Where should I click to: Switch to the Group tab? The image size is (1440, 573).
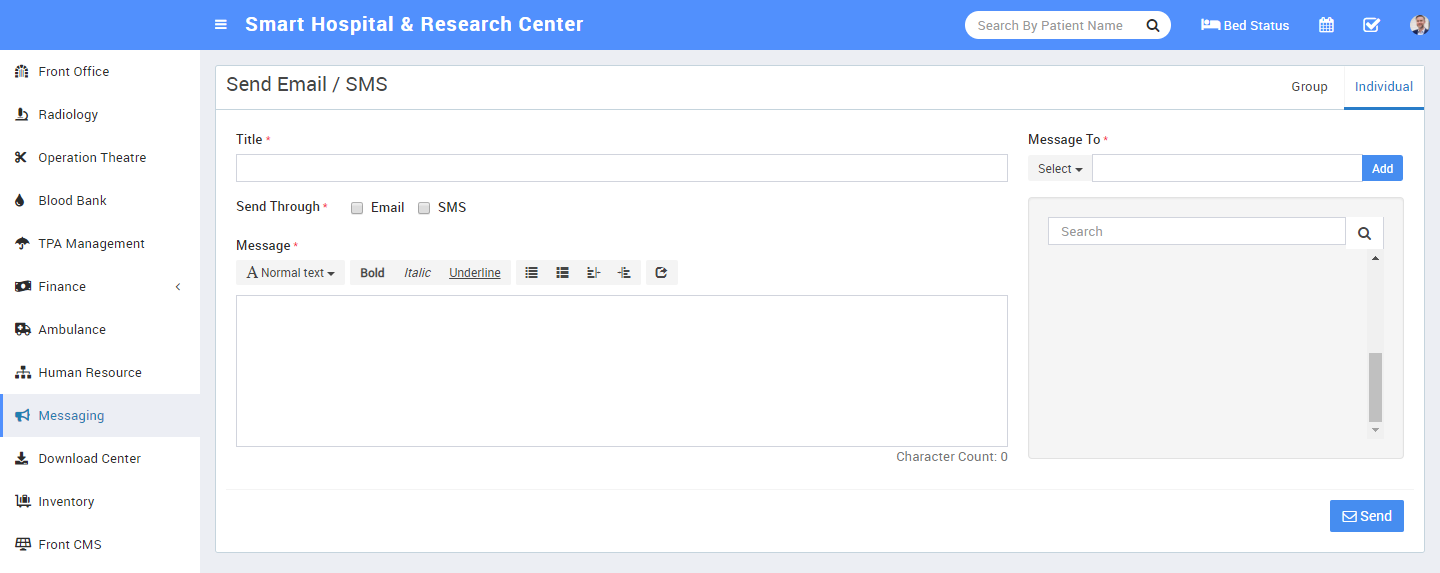(x=1309, y=87)
